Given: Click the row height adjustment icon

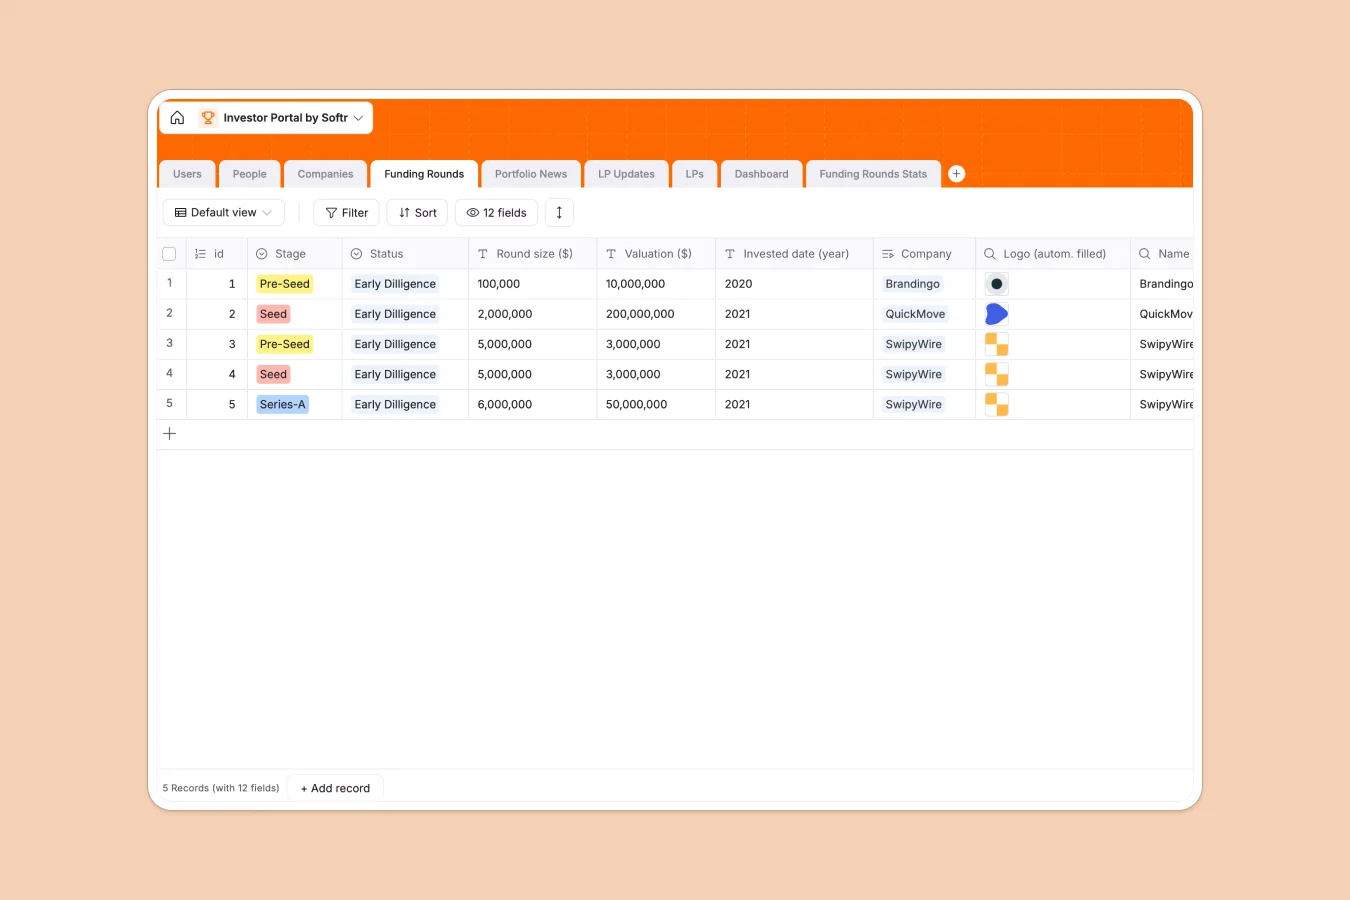Looking at the screenshot, I should (x=559, y=212).
